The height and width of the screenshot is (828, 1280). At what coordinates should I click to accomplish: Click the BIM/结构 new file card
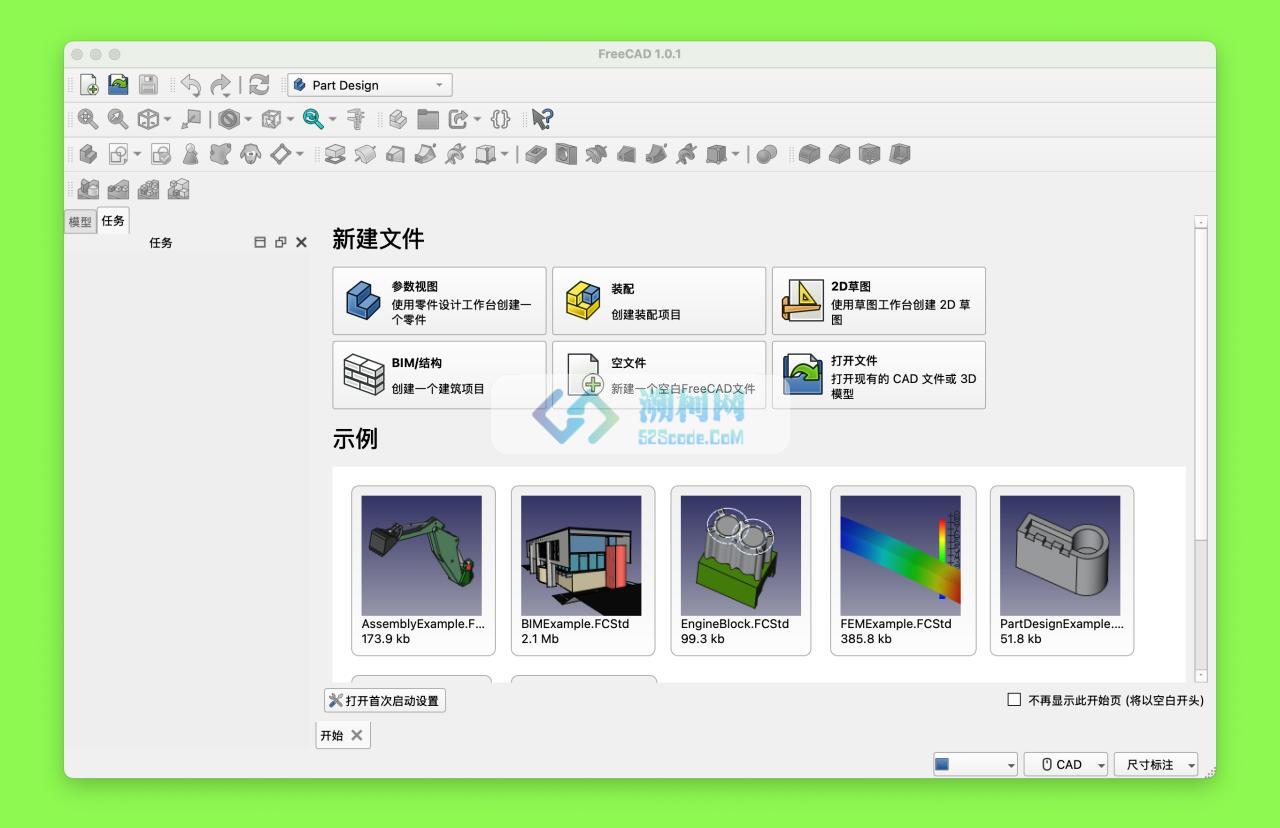click(x=439, y=375)
